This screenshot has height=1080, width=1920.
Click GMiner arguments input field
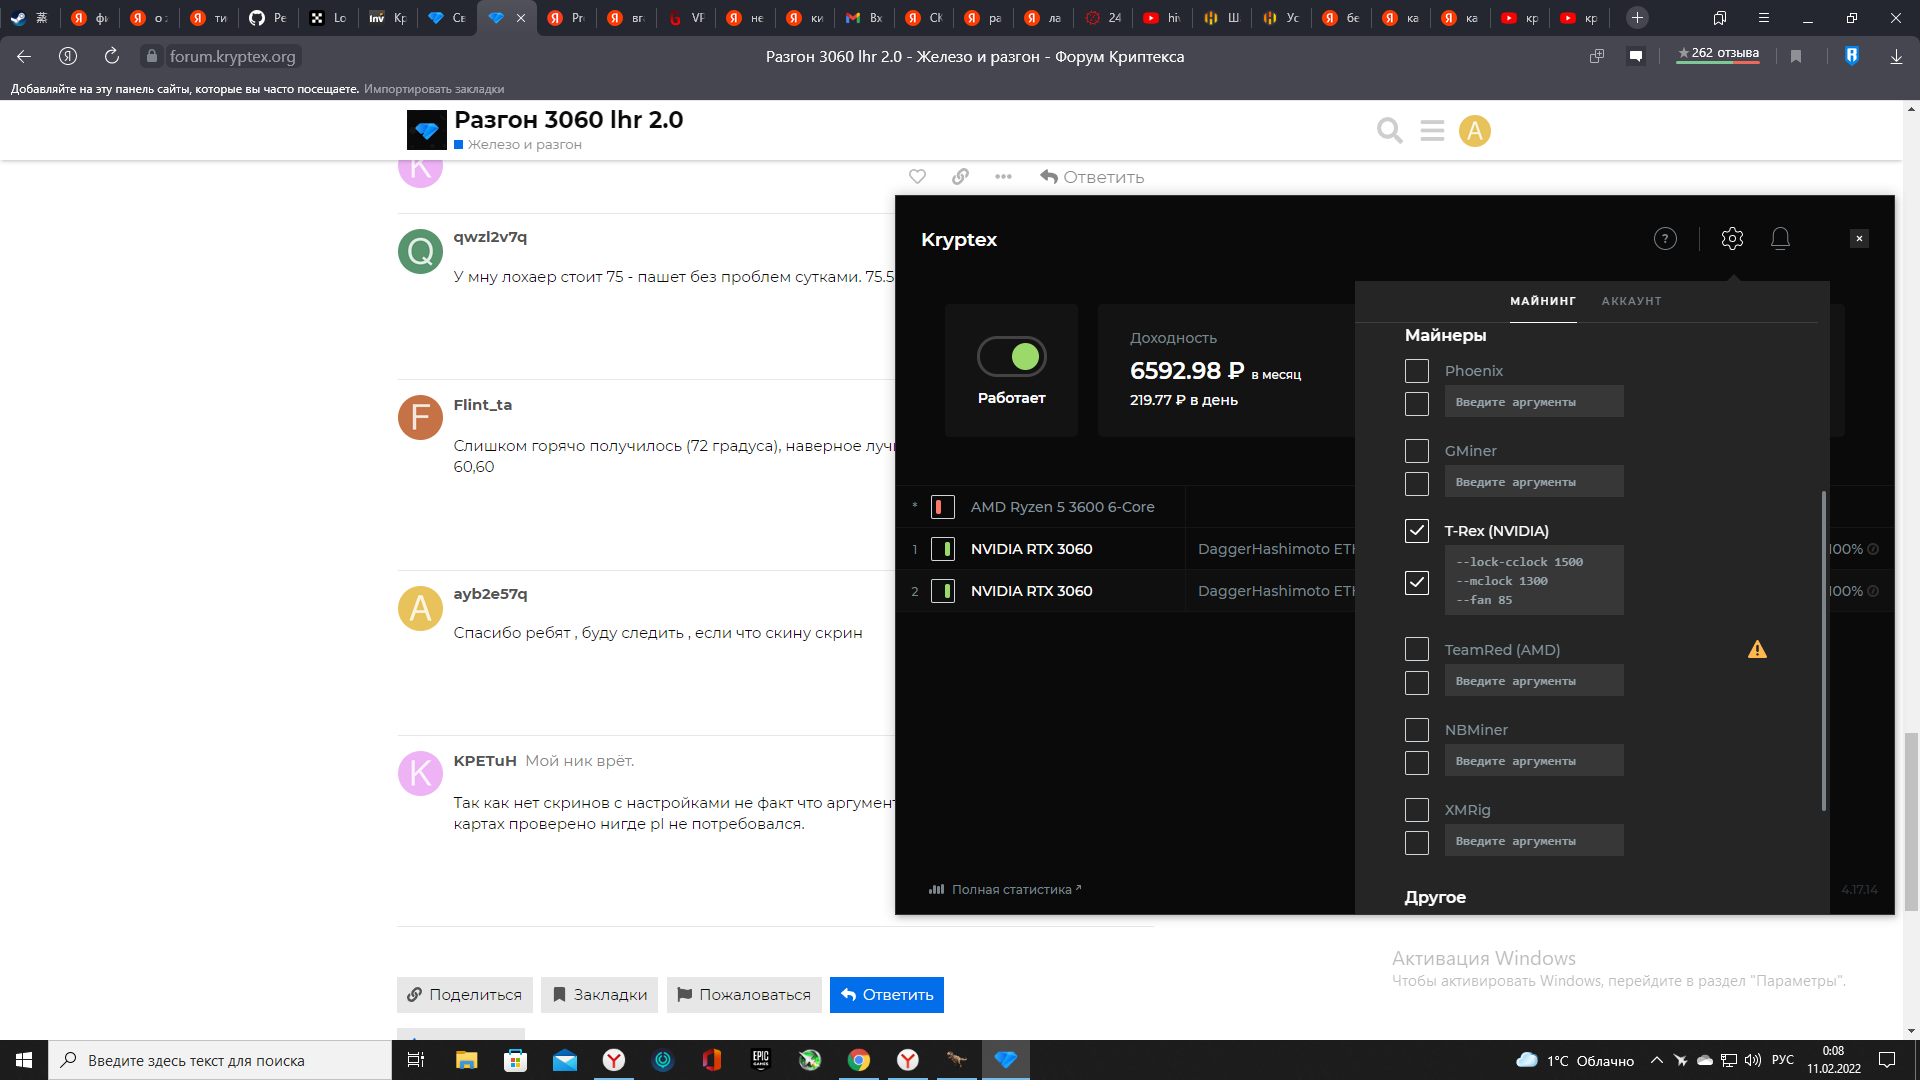(1534, 482)
